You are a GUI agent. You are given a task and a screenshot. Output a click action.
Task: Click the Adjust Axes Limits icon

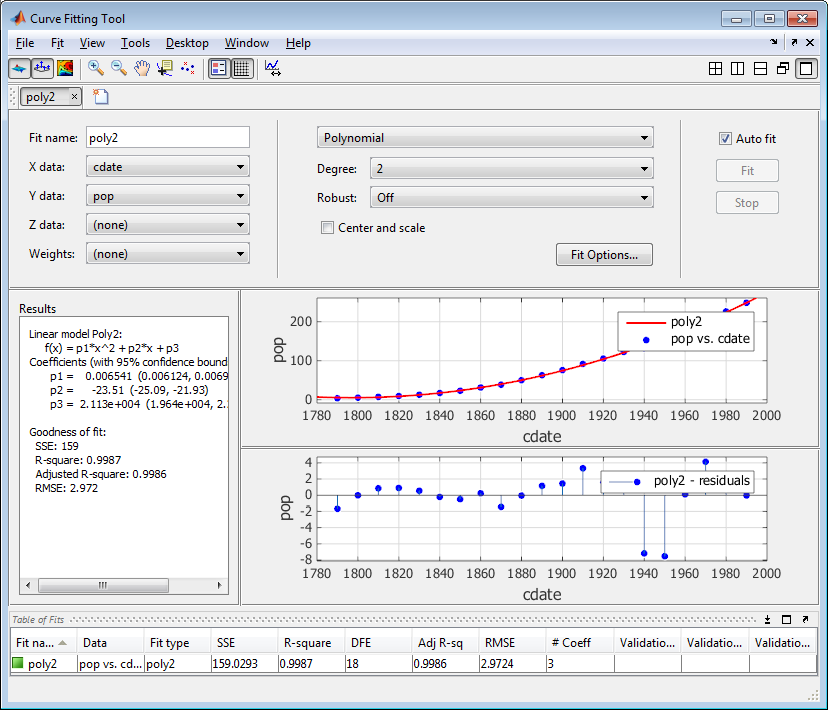pos(273,68)
